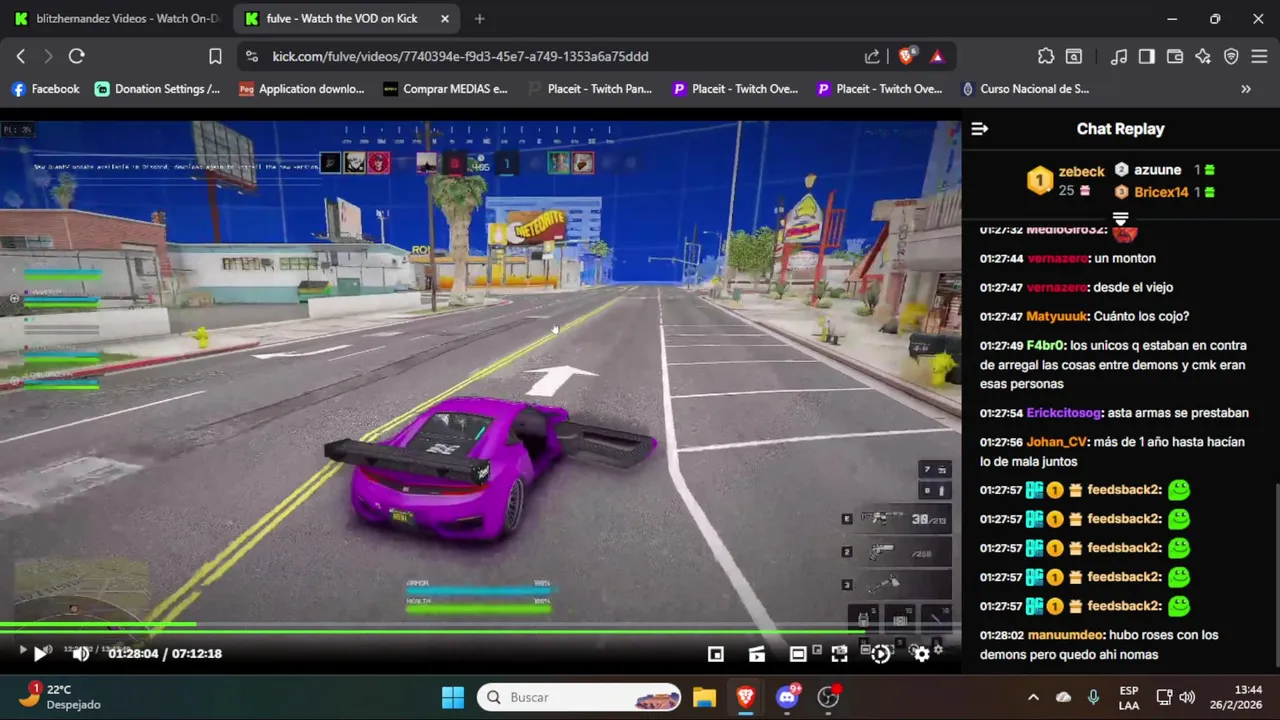This screenshot has width=1280, height=720.
Task: Expand hidden bookmarks double chevron
Action: pos(1246,89)
